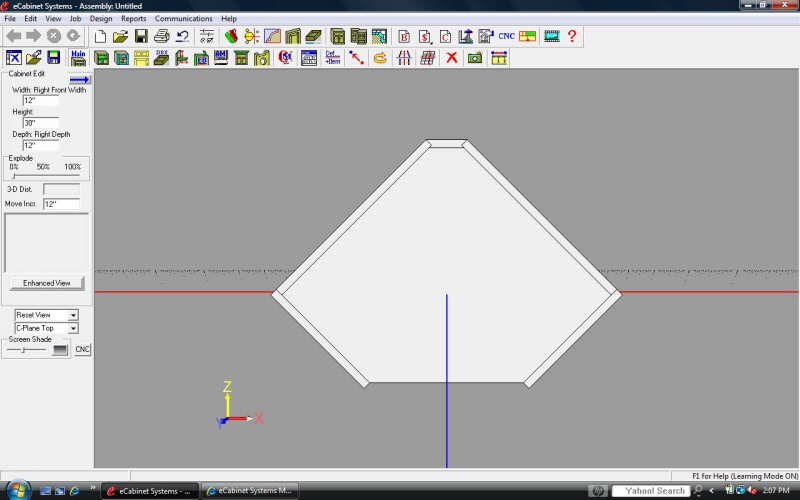The height and width of the screenshot is (500, 800).
Task: Click the CNC button beside Screen Shade
Action: [x=82, y=349]
